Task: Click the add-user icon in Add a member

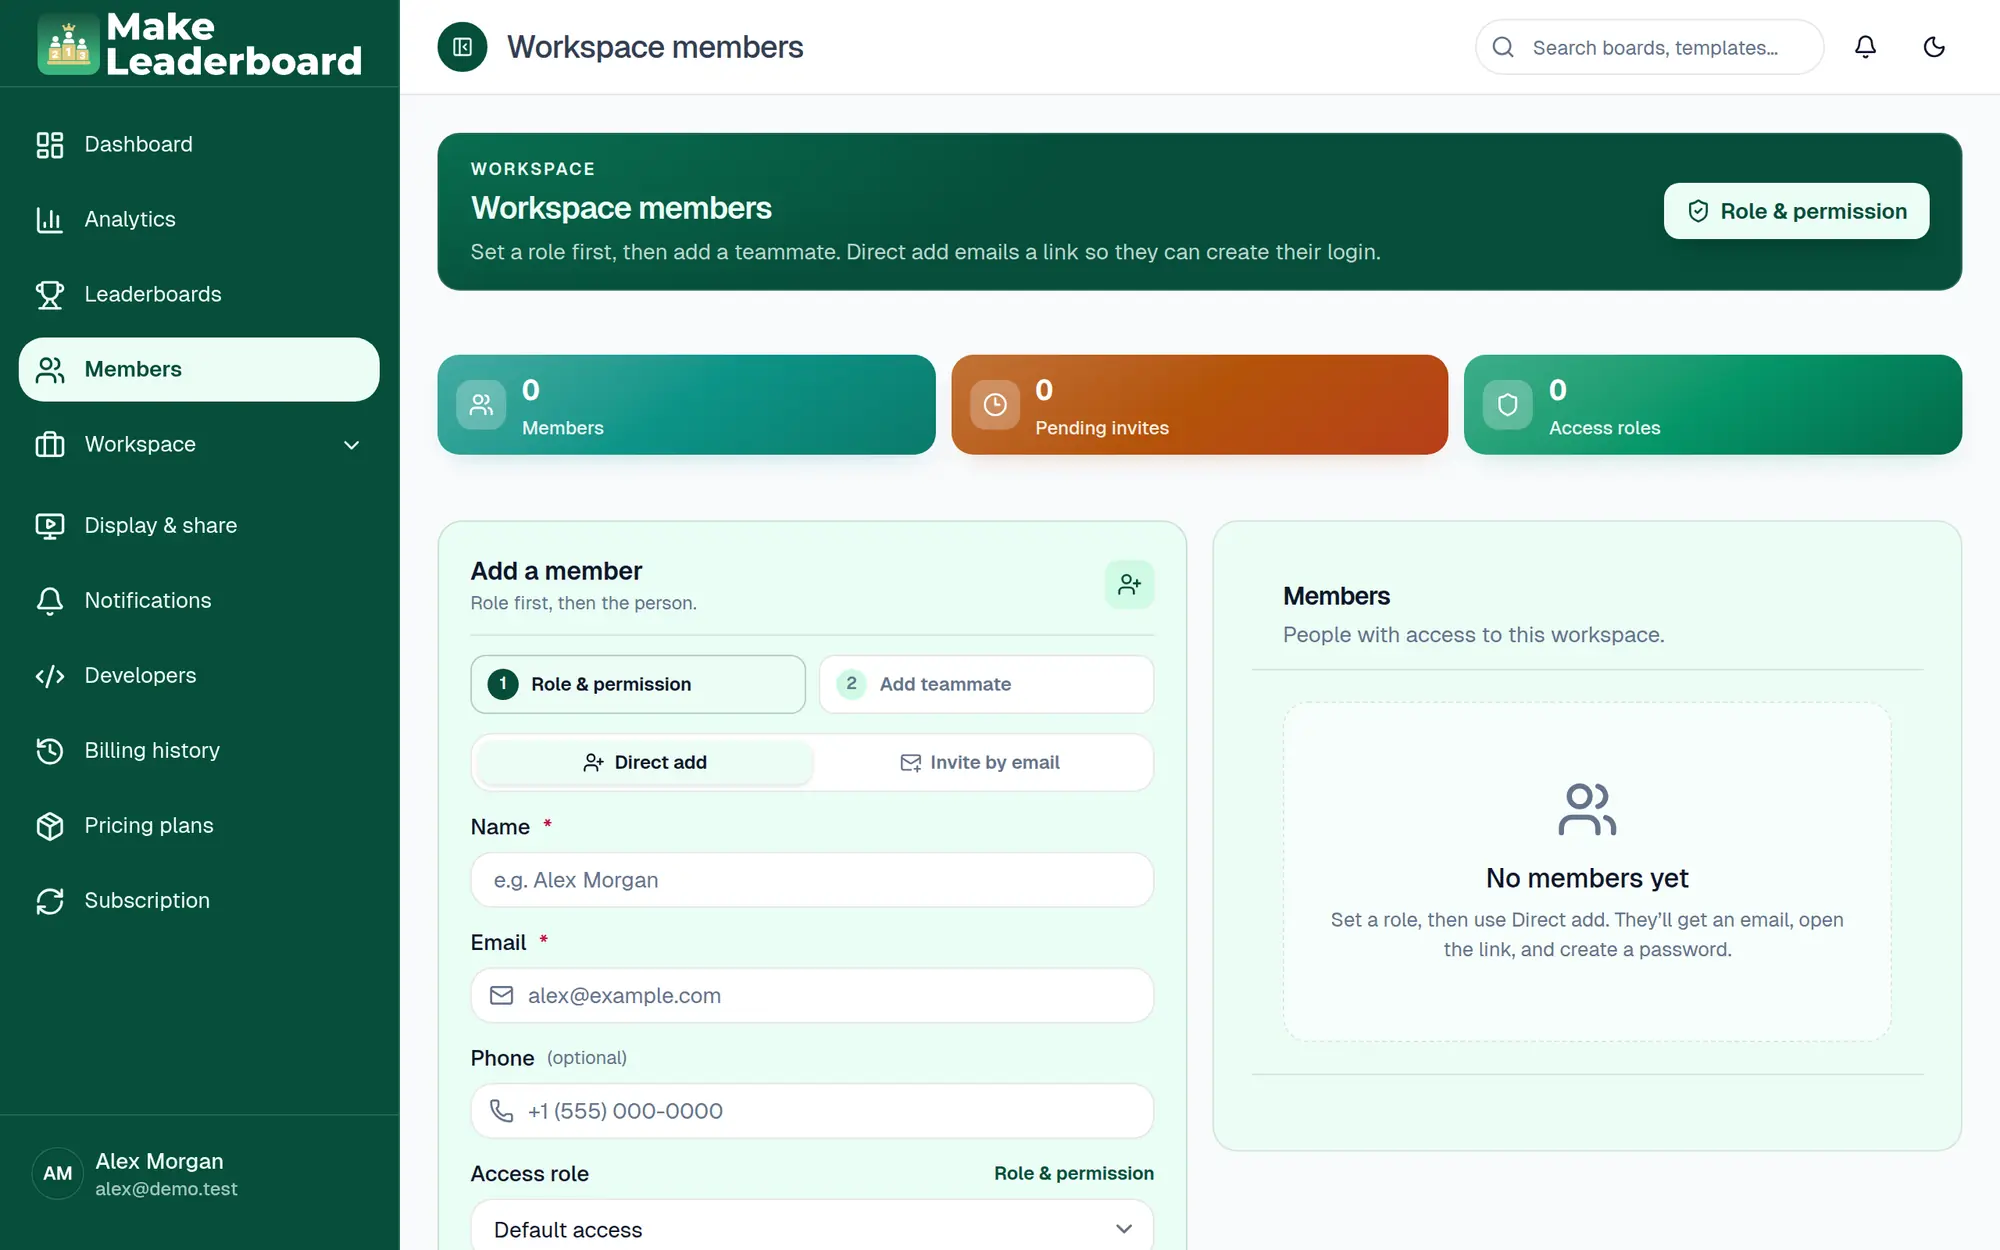Action: coord(1130,585)
